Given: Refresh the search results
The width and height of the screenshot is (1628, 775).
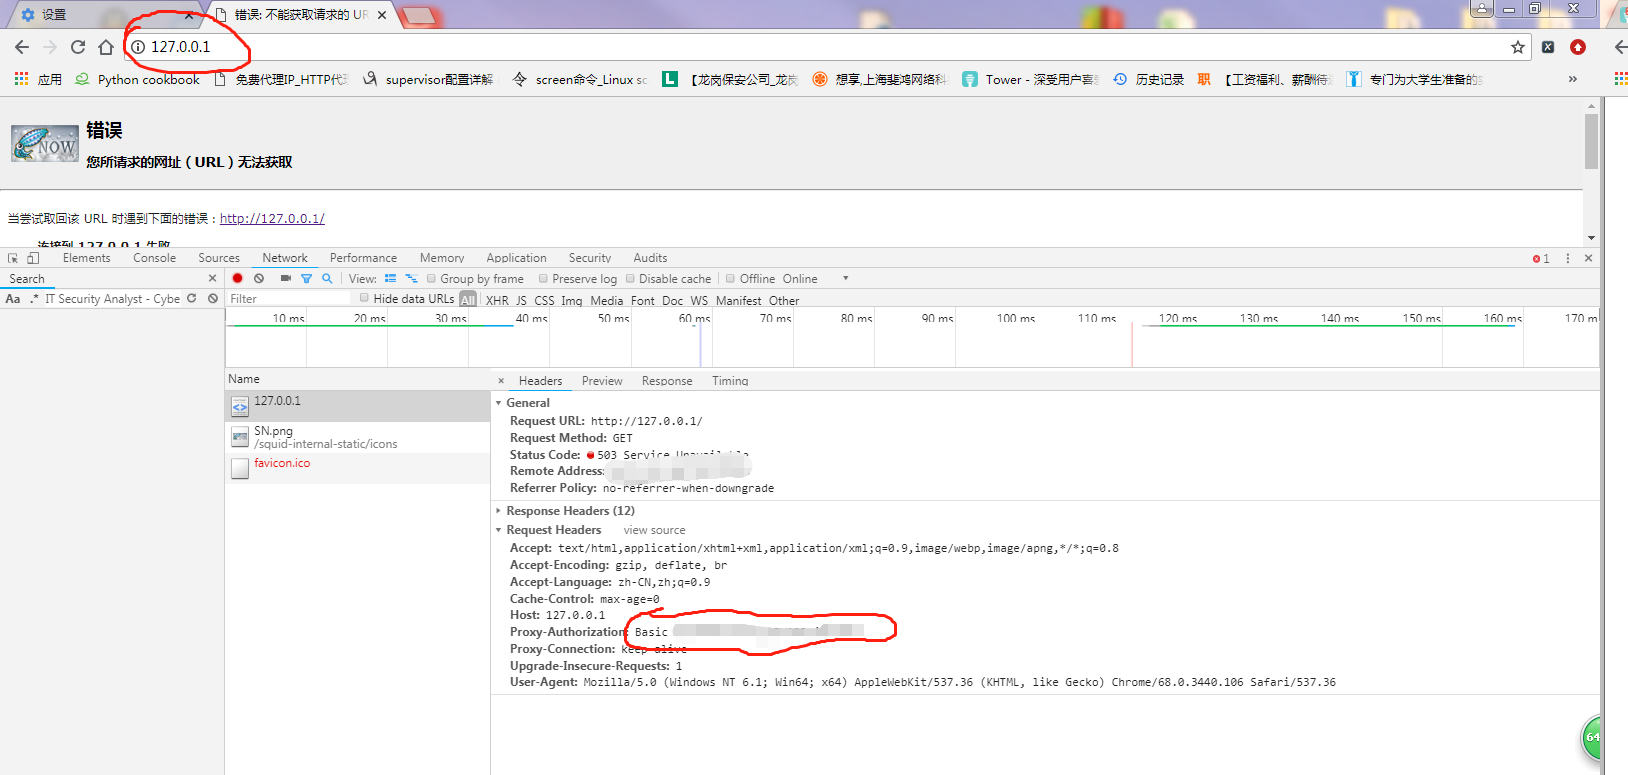Looking at the screenshot, I should pos(192,299).
